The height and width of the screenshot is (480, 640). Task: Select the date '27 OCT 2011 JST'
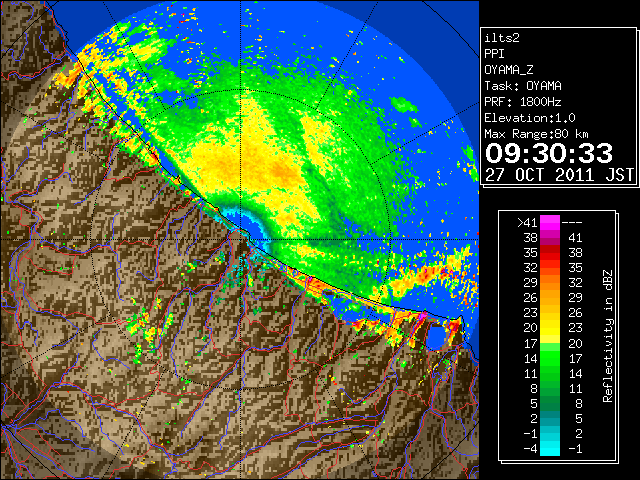[x=559, y=175]
